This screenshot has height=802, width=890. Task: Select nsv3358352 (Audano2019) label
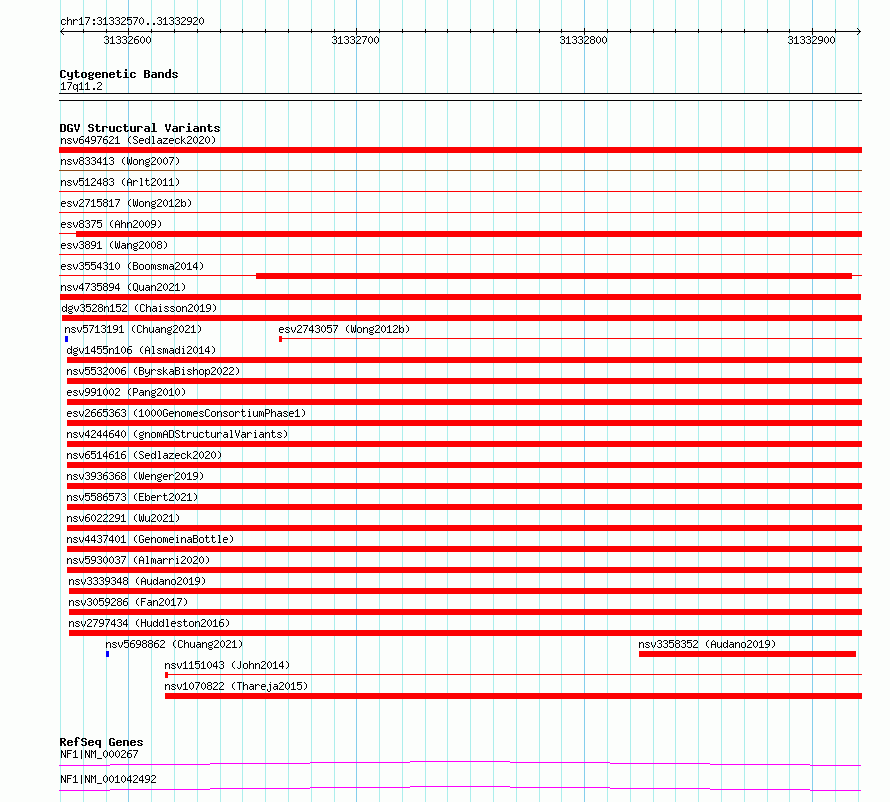pos(707,644)
